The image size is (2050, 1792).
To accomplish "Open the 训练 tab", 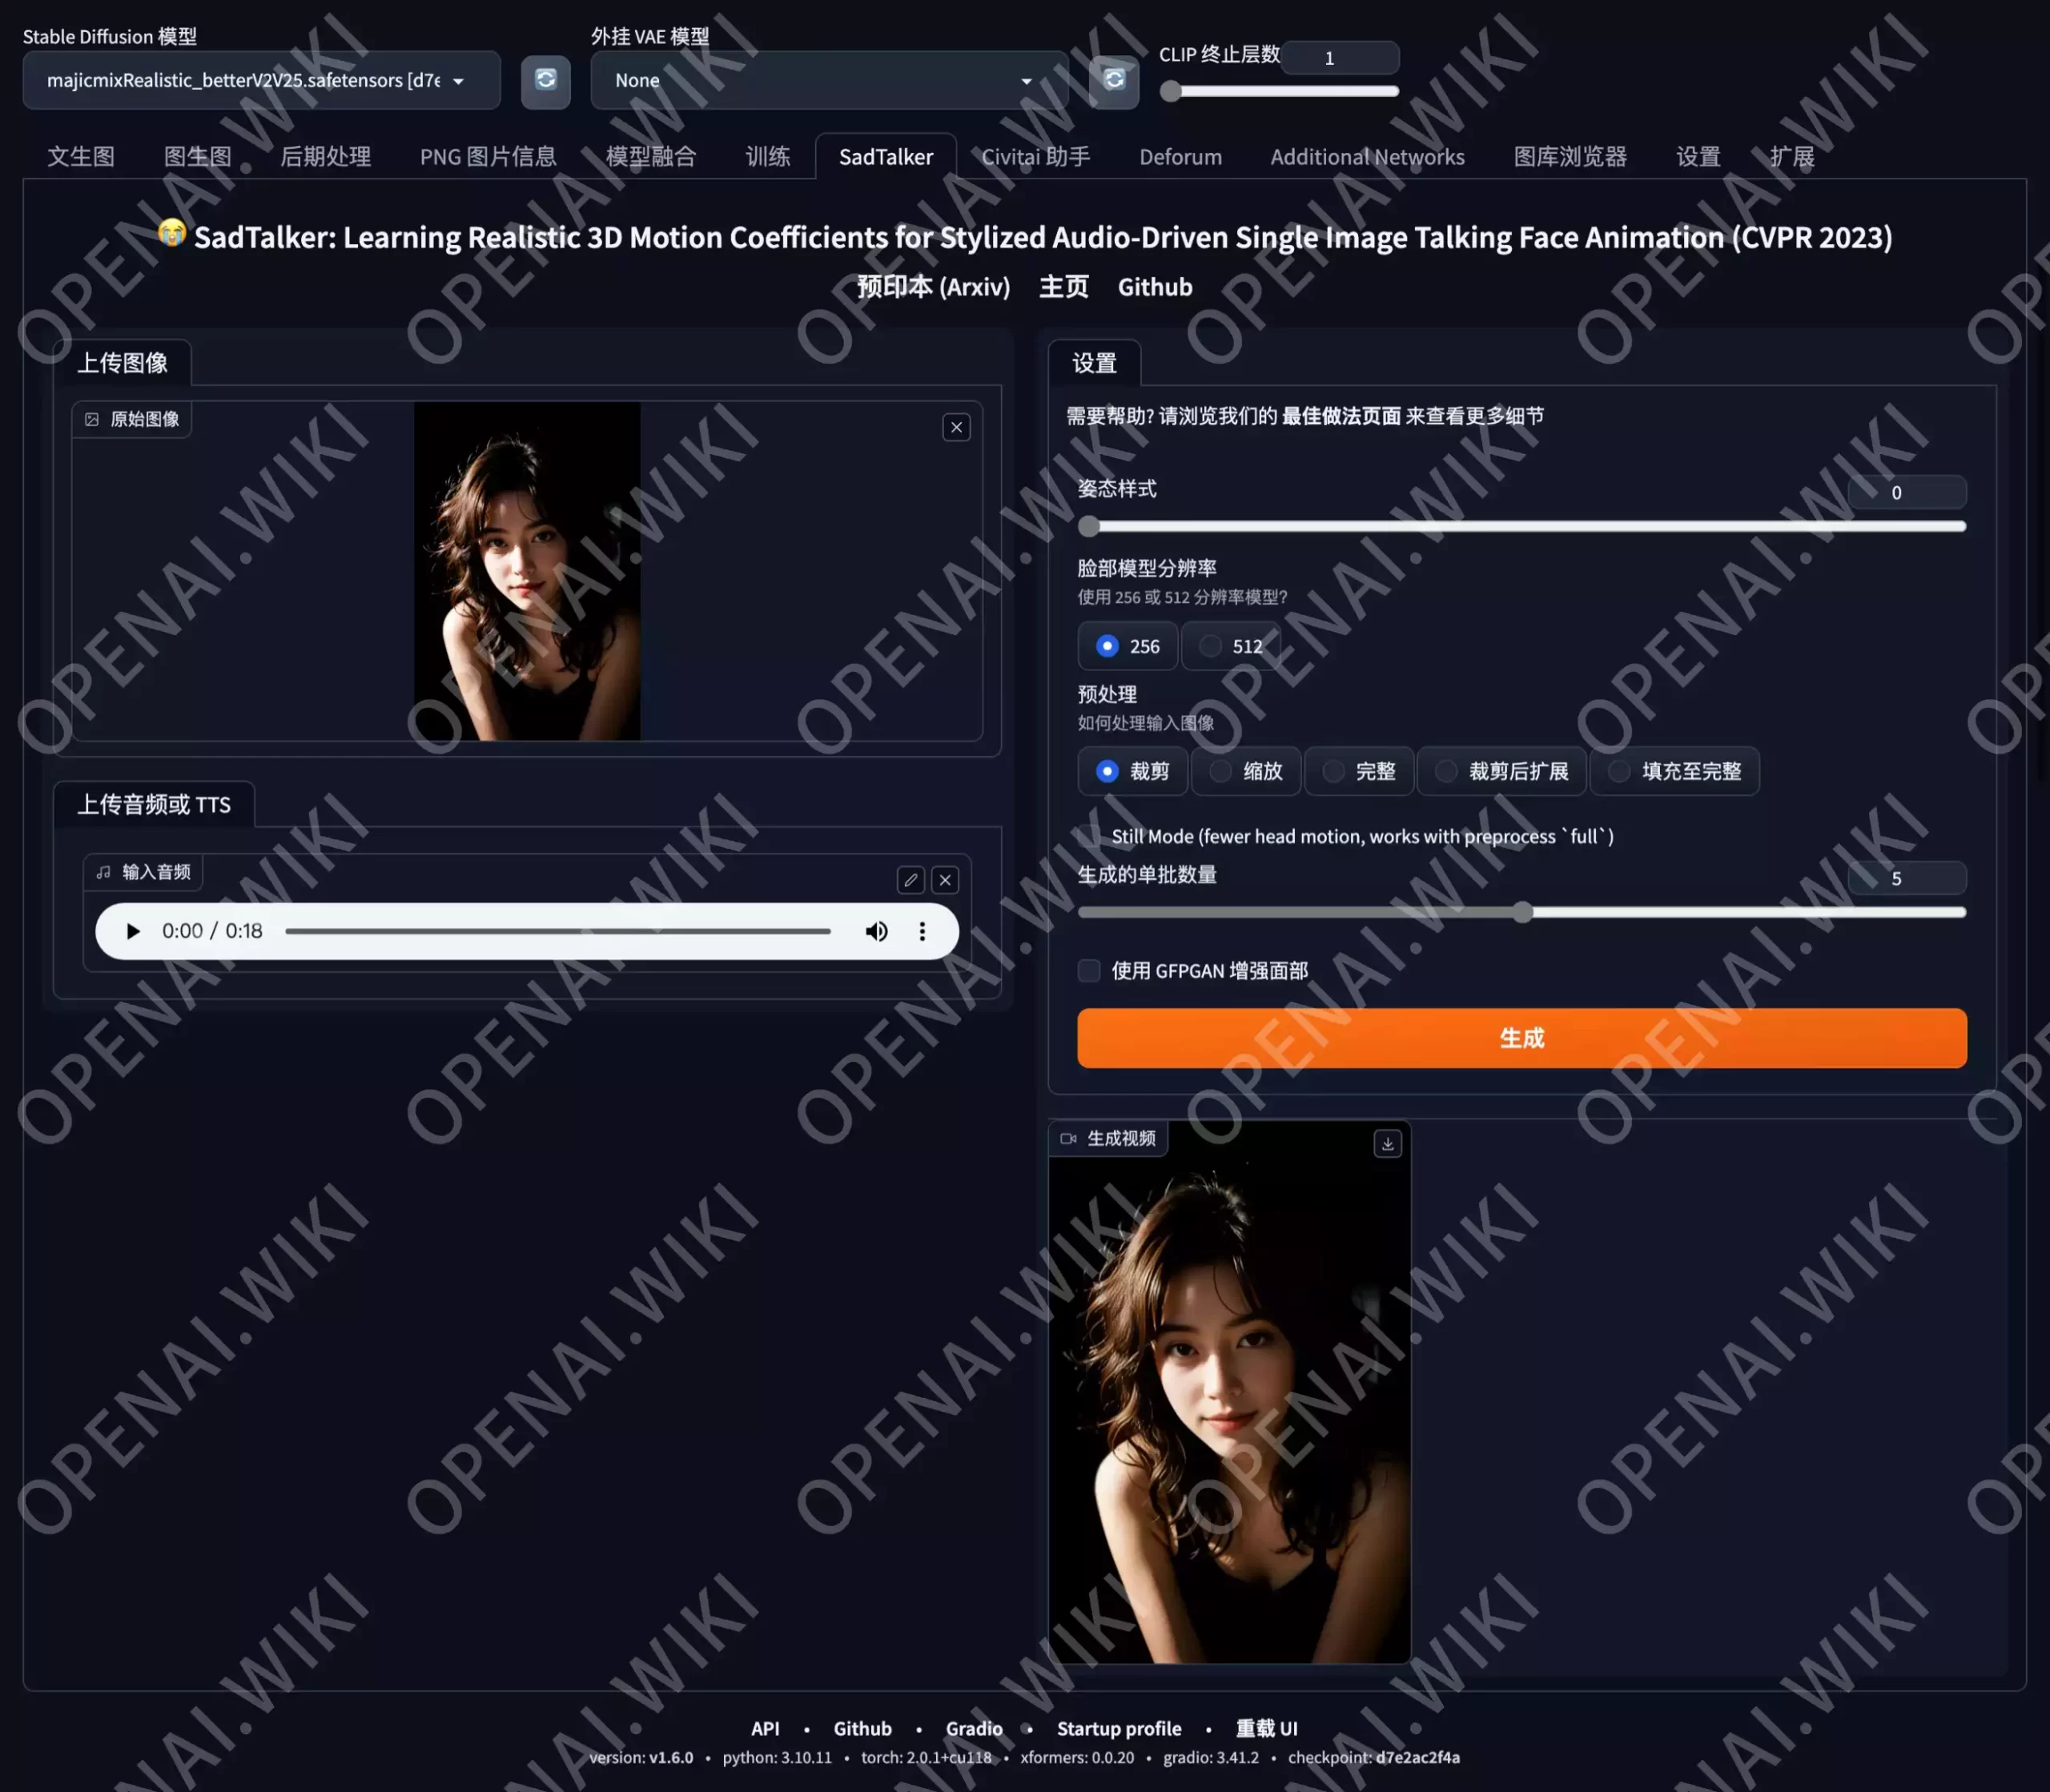I will [767, 157].
